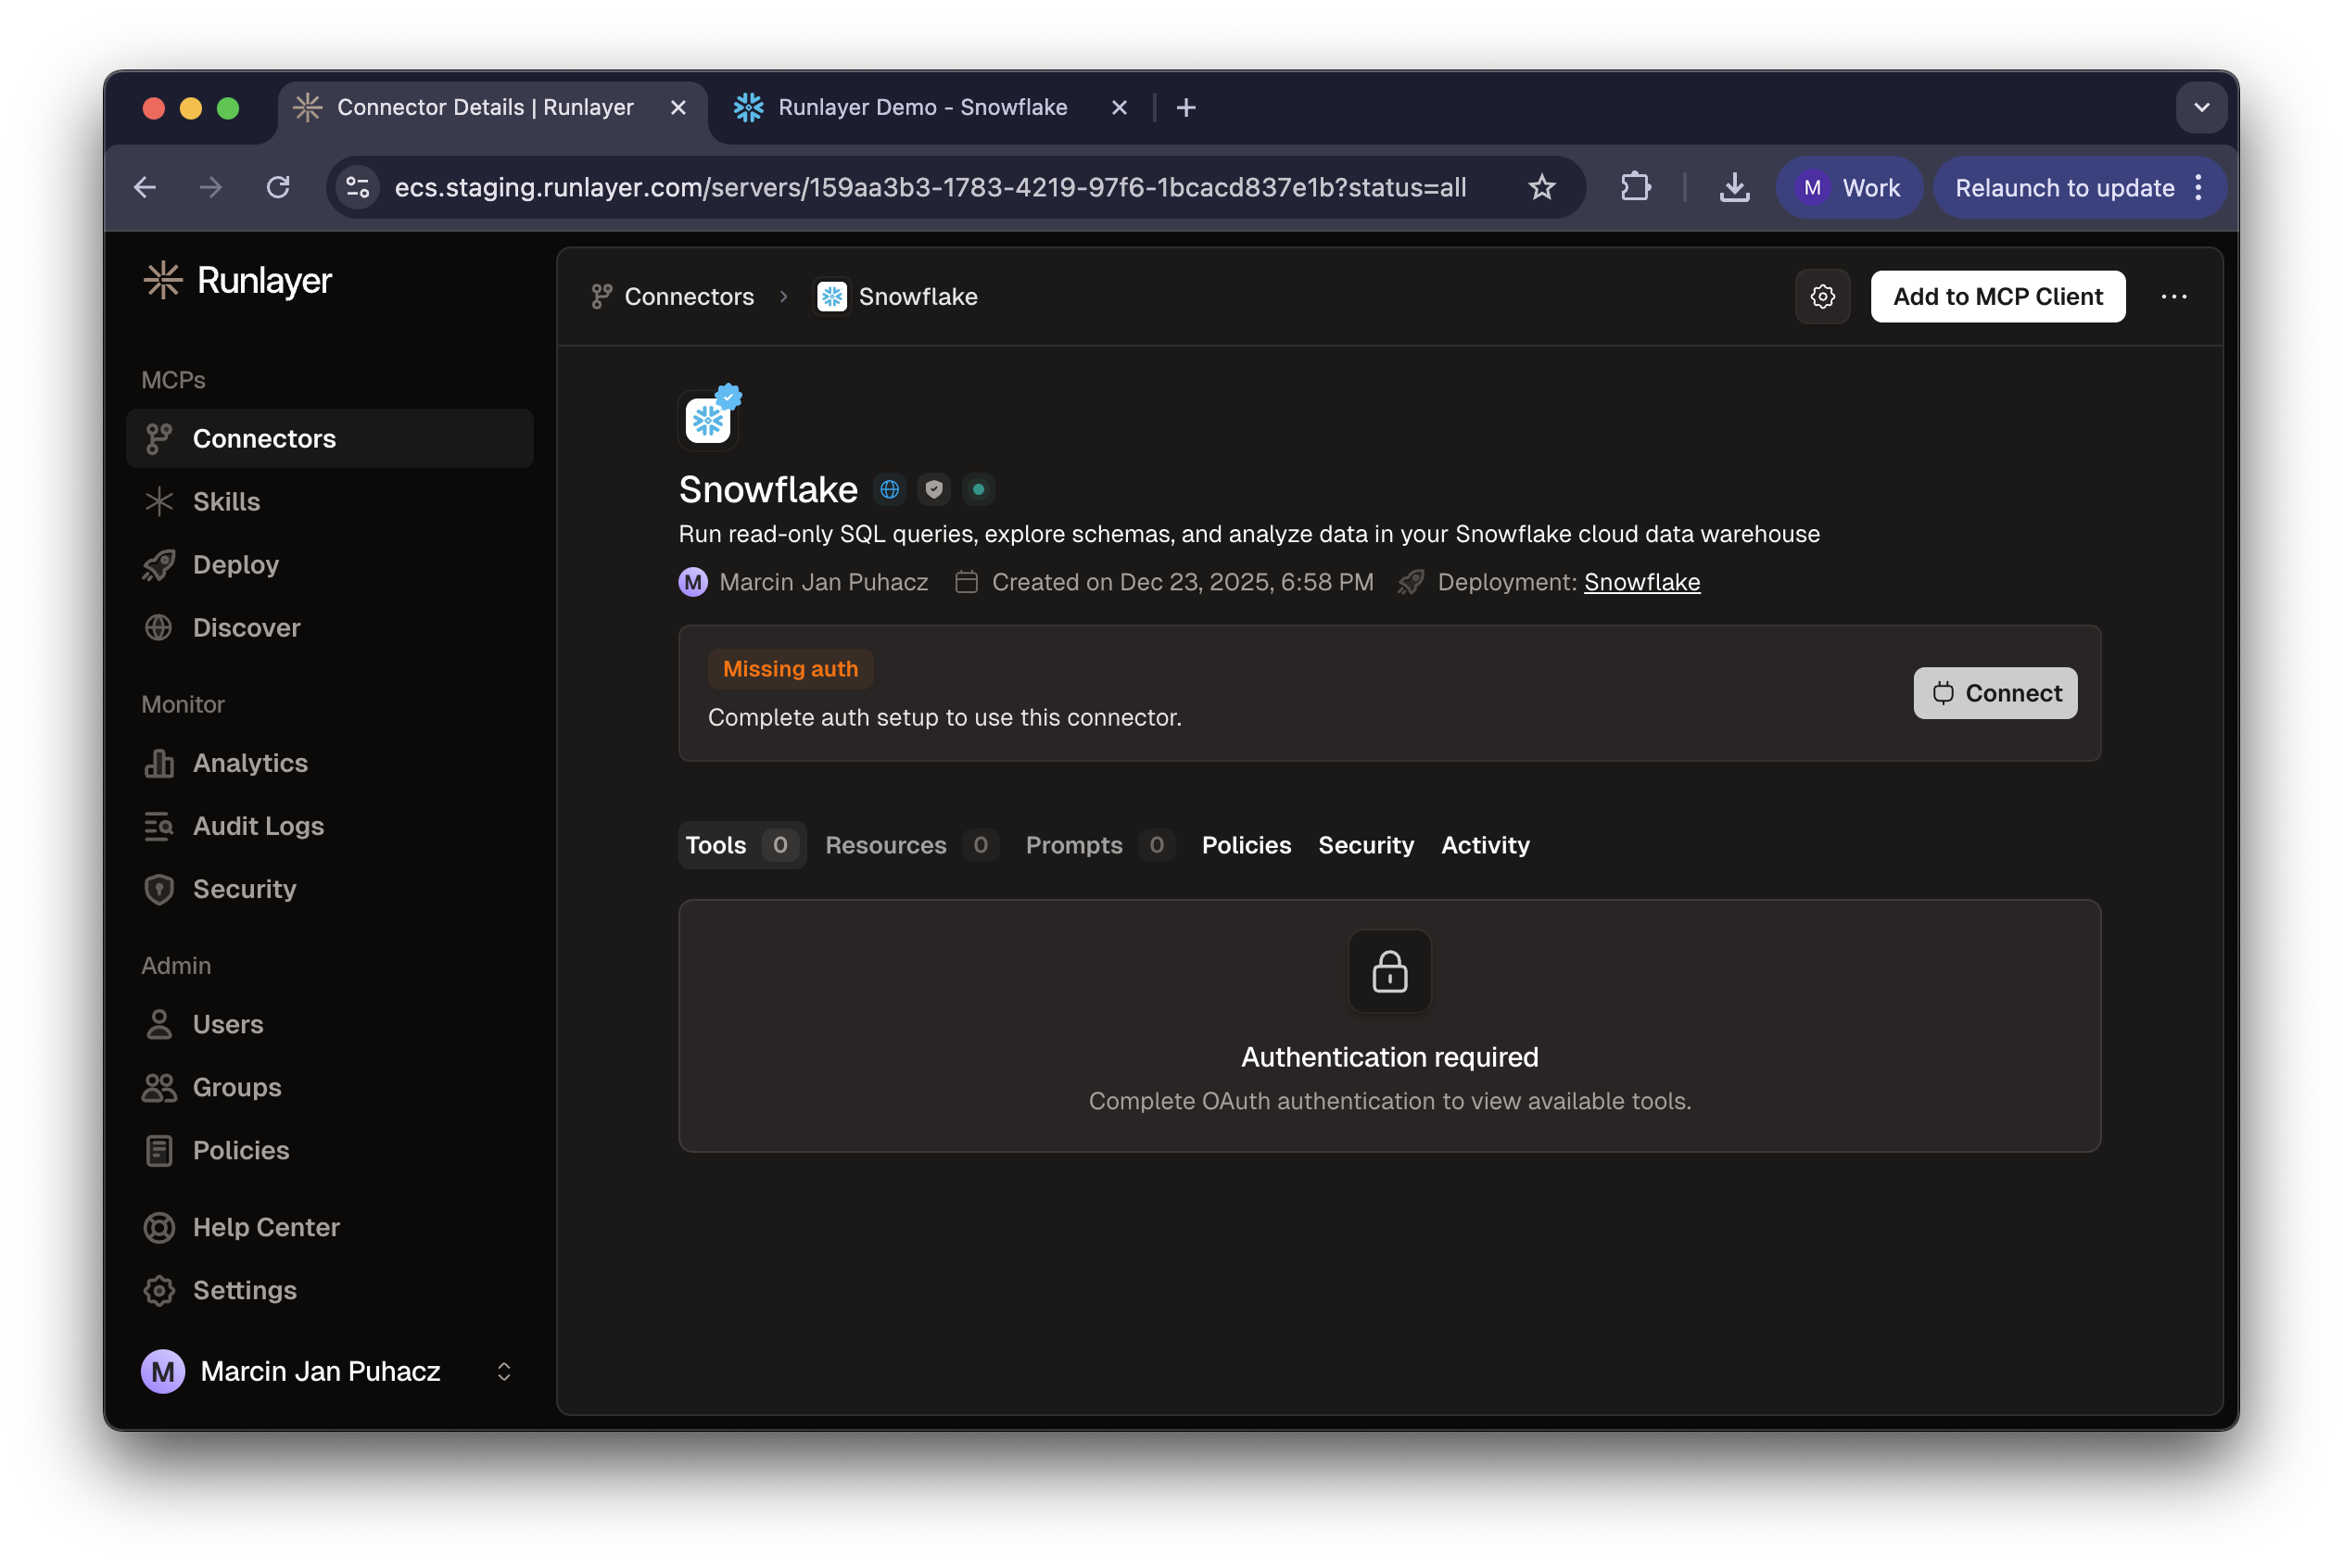Open the Help Center icon
The width and height of the screenshot is (2343, 1568).
[160, 1227]
